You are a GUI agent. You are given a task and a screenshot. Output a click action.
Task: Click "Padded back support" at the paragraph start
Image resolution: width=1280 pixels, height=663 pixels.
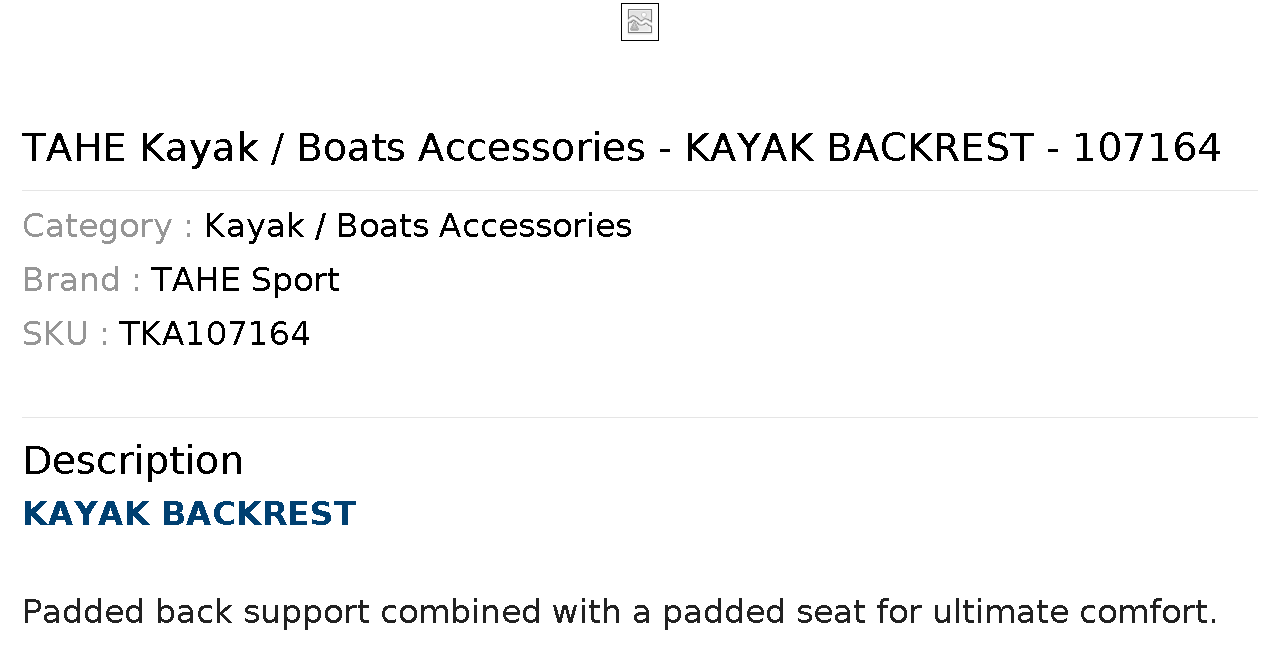(196, 612)
